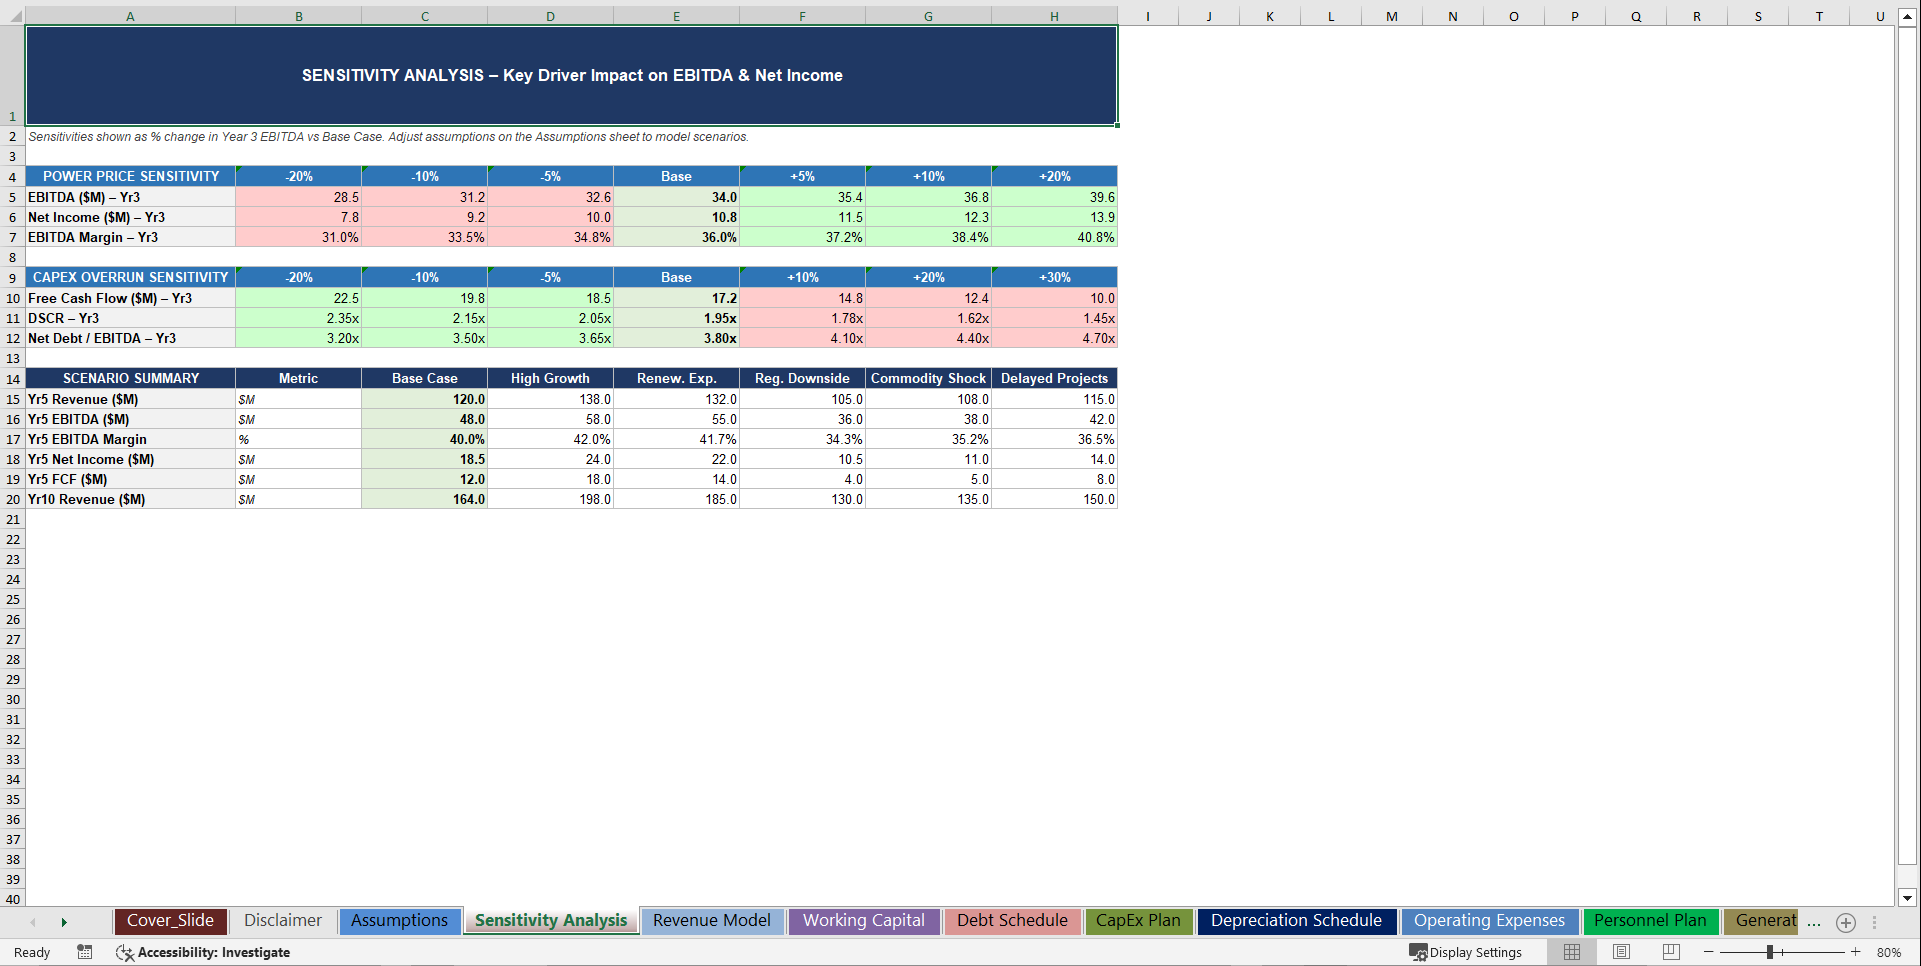Open Page Break Preview view
This screenshot has height=966, width=1921.
[x=1670, y=952]
